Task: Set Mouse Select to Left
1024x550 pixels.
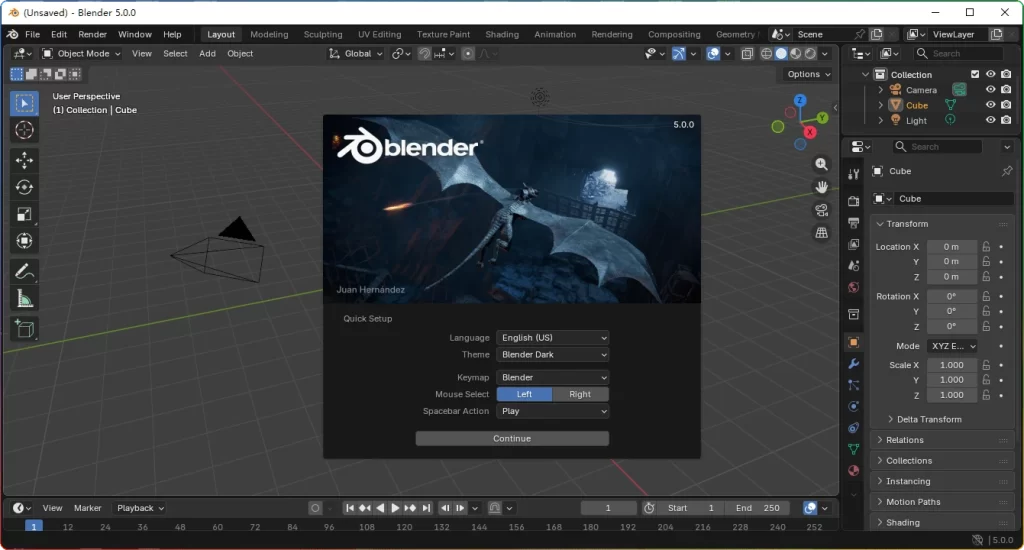Action: pos(524,394)
